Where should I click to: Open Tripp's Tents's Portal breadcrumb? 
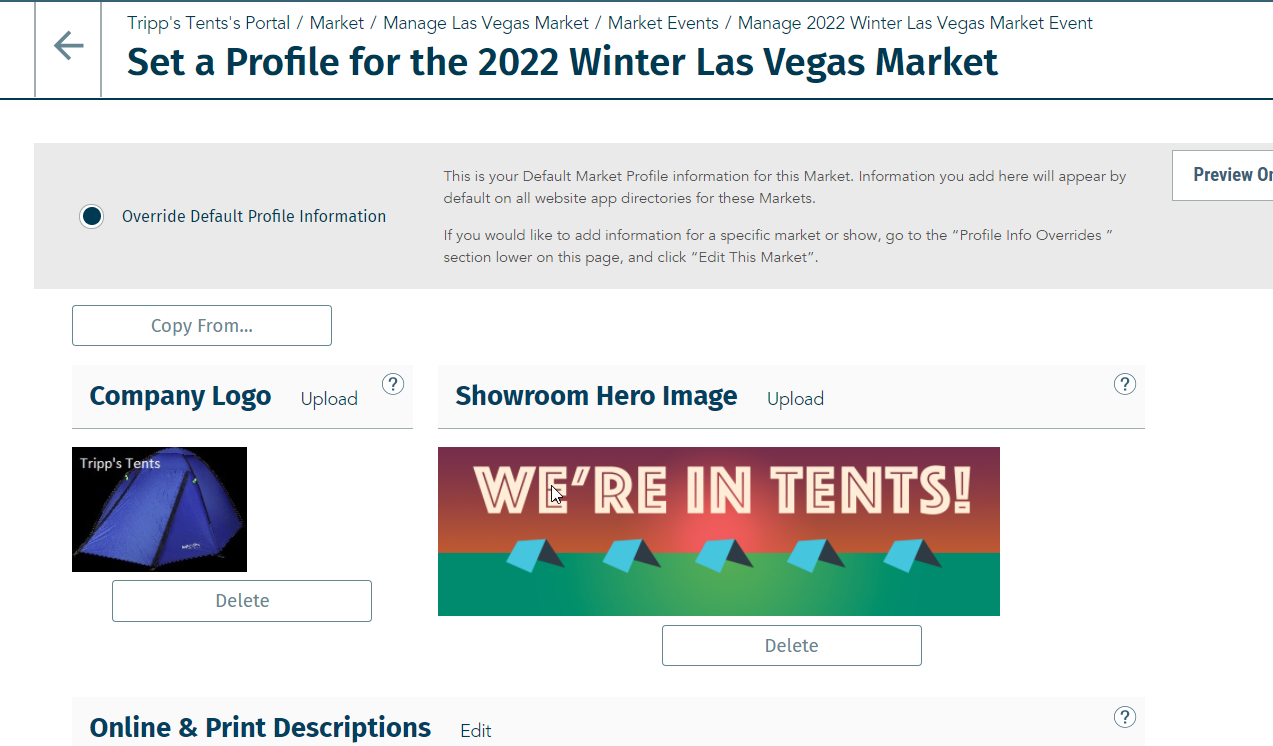(x=209, y=23)
